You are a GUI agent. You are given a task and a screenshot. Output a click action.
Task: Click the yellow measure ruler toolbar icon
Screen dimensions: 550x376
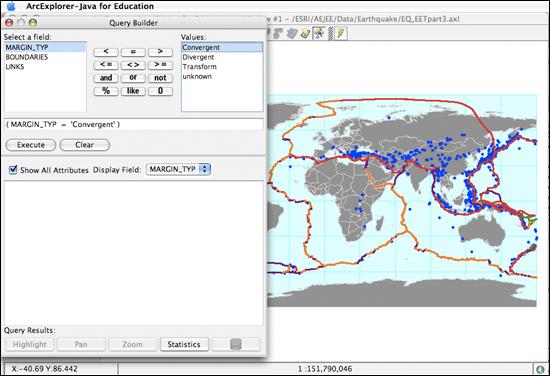[x=306, y=34]
